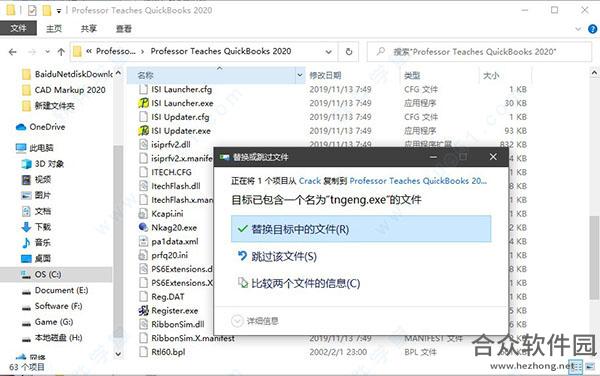Choose 替换目标中的文件(R)

361,229
